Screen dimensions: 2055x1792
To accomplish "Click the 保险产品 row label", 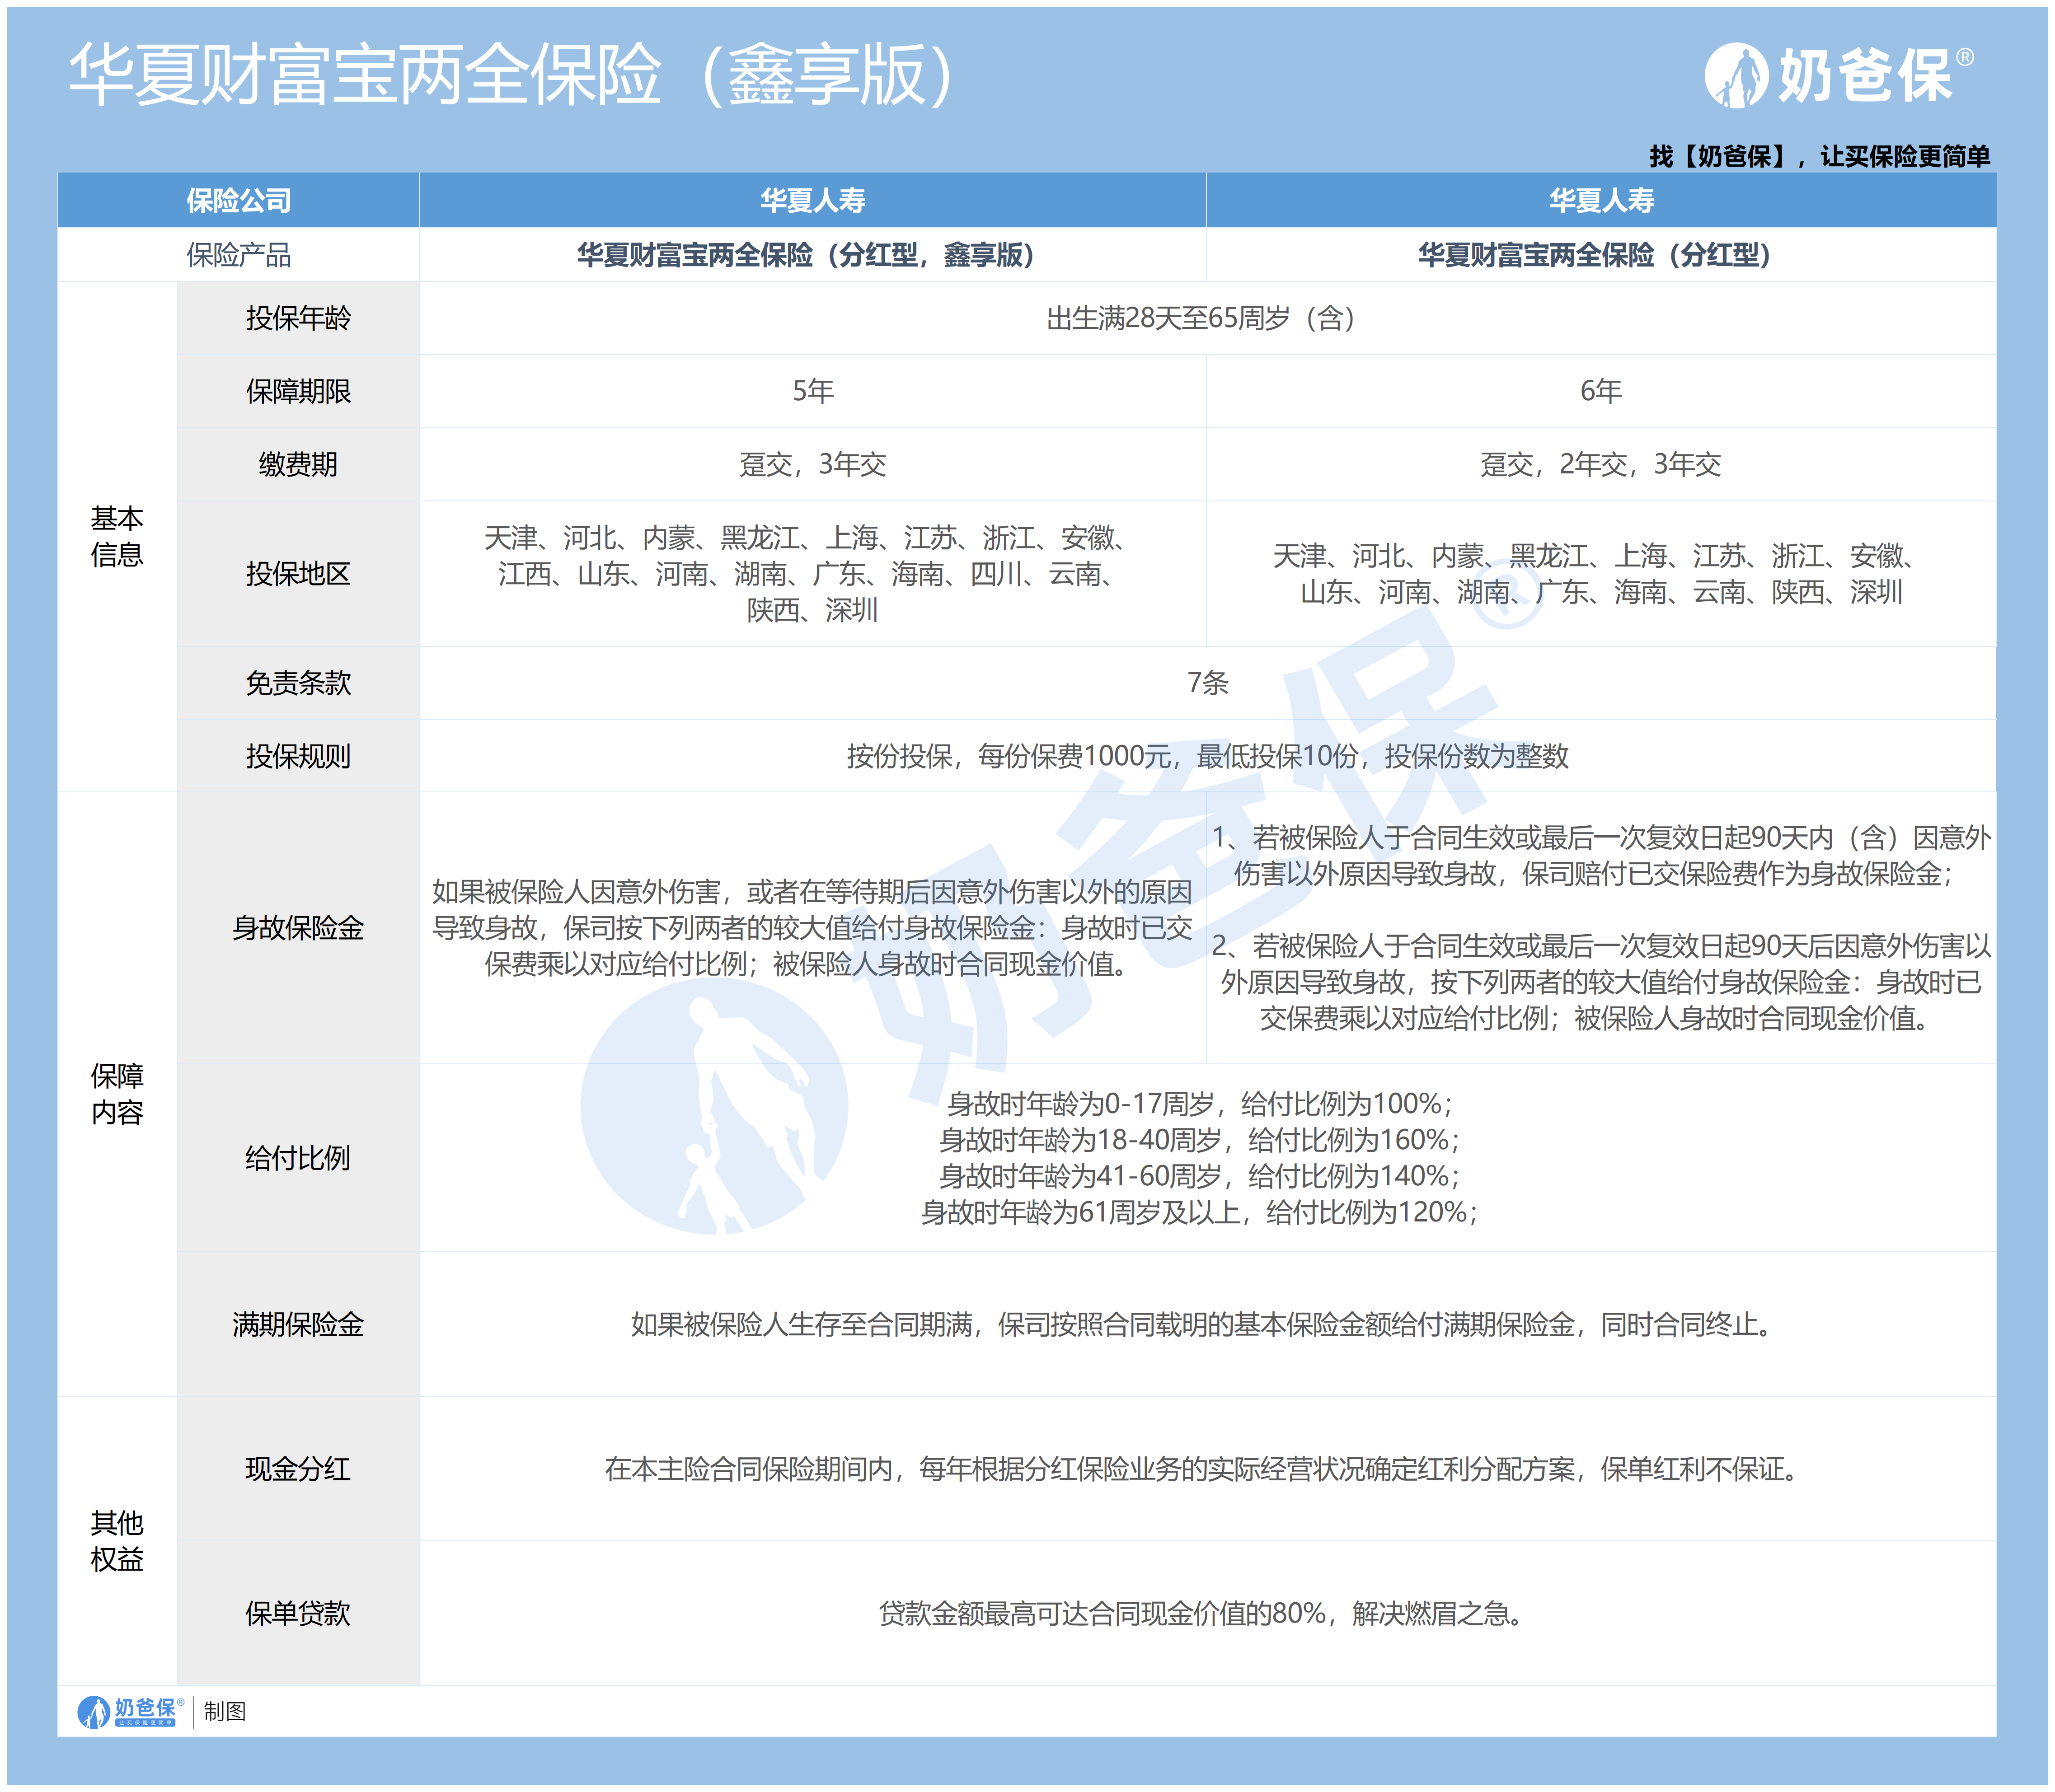I will pos(238,255).
